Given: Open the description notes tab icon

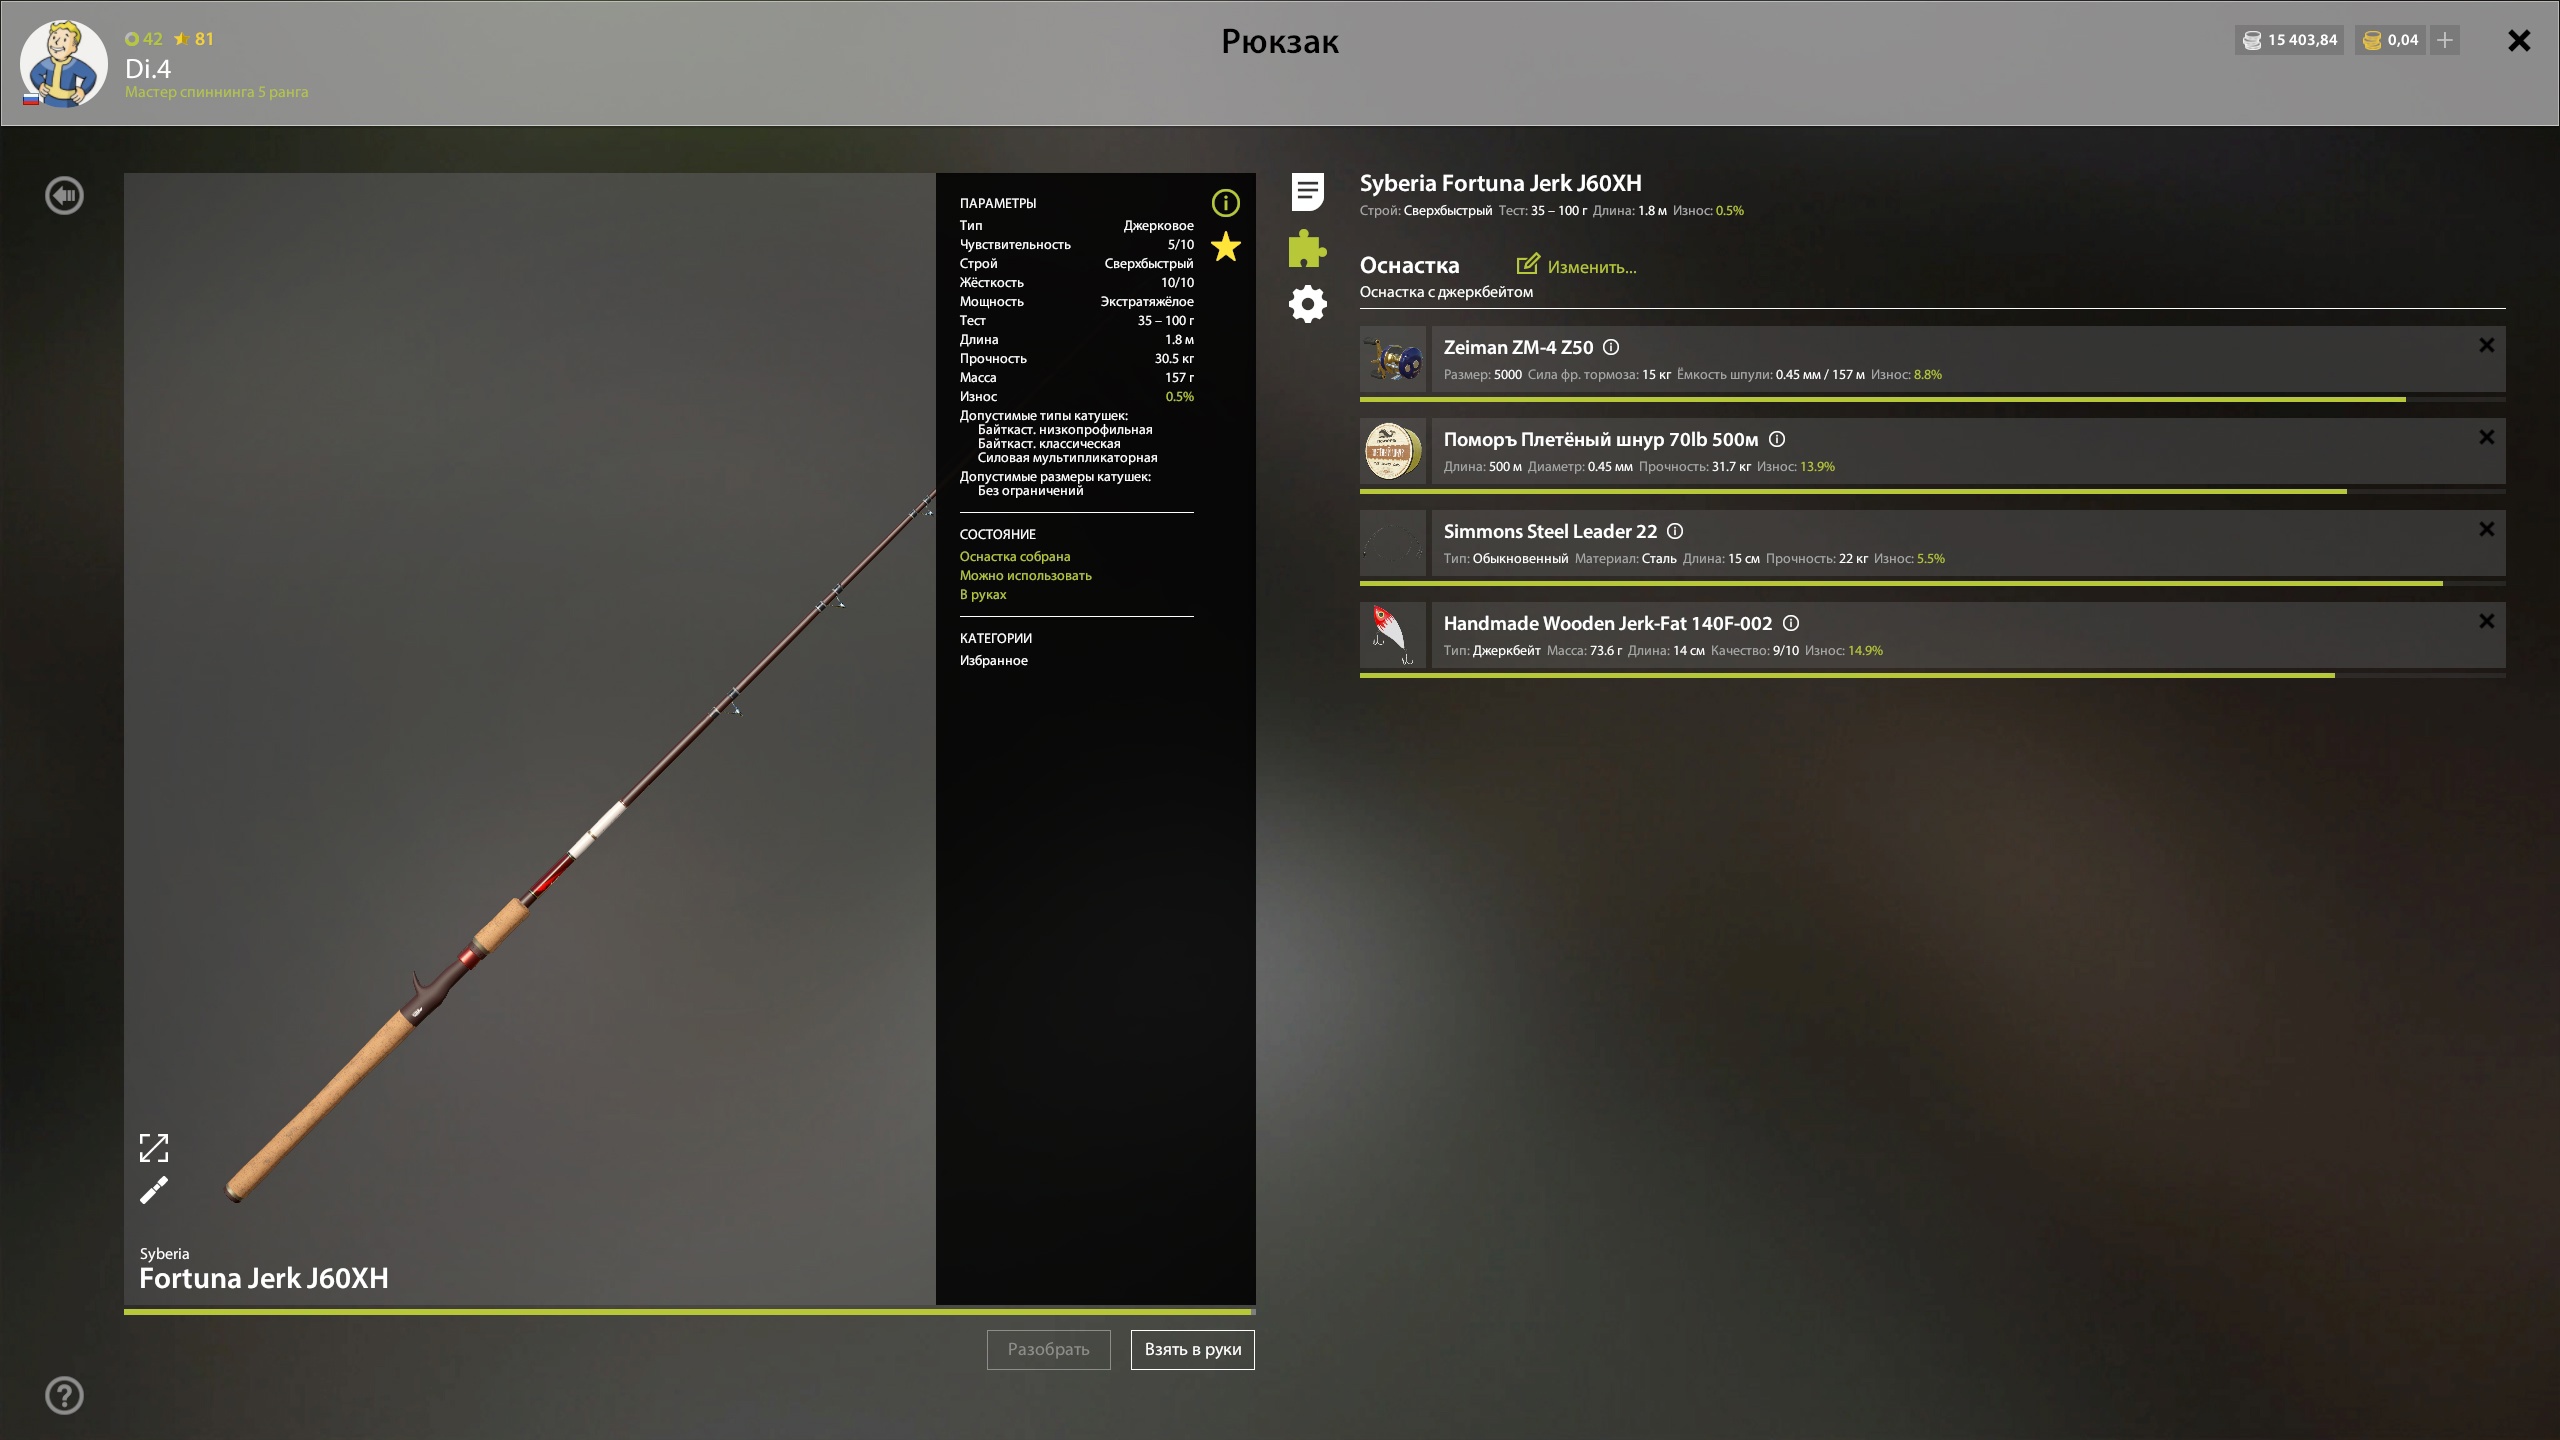Looking at the screenshot, I should 1307,192.
